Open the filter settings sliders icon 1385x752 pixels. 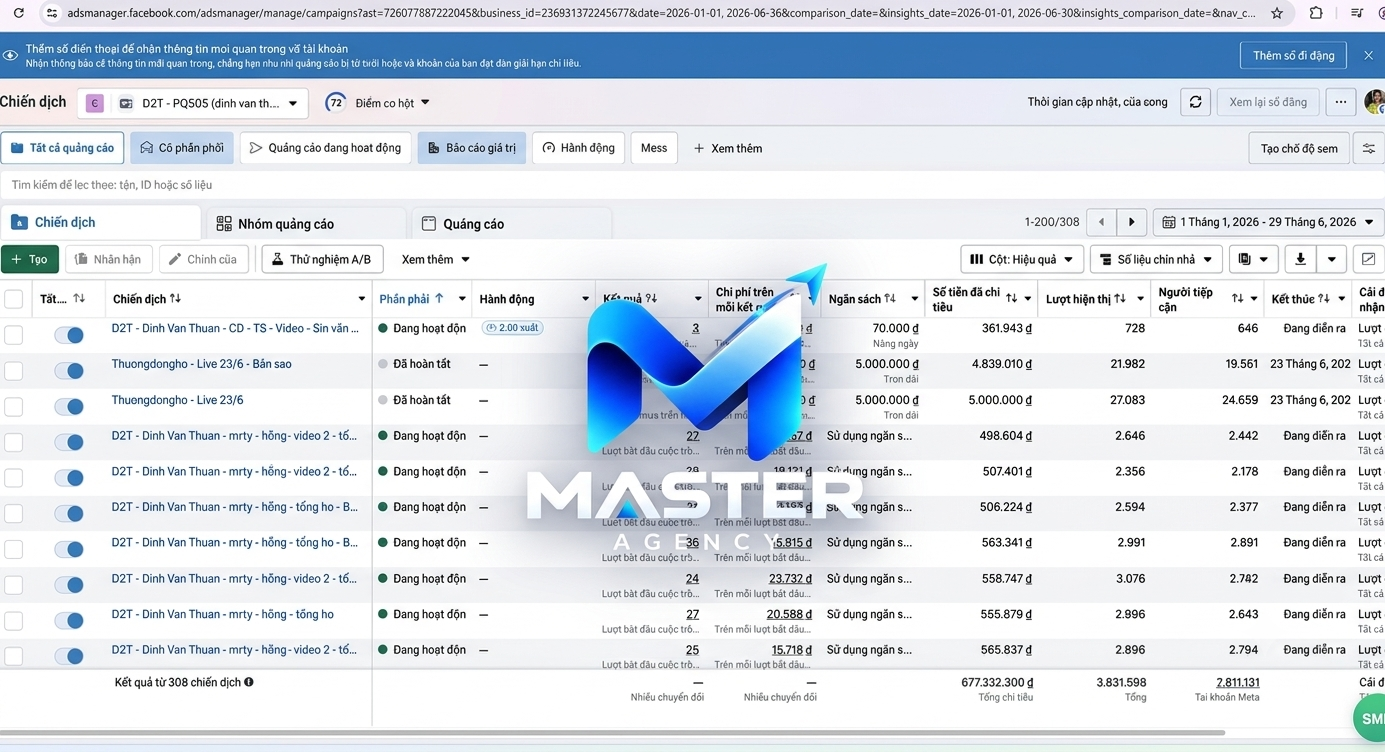(x=1369, y=148)
